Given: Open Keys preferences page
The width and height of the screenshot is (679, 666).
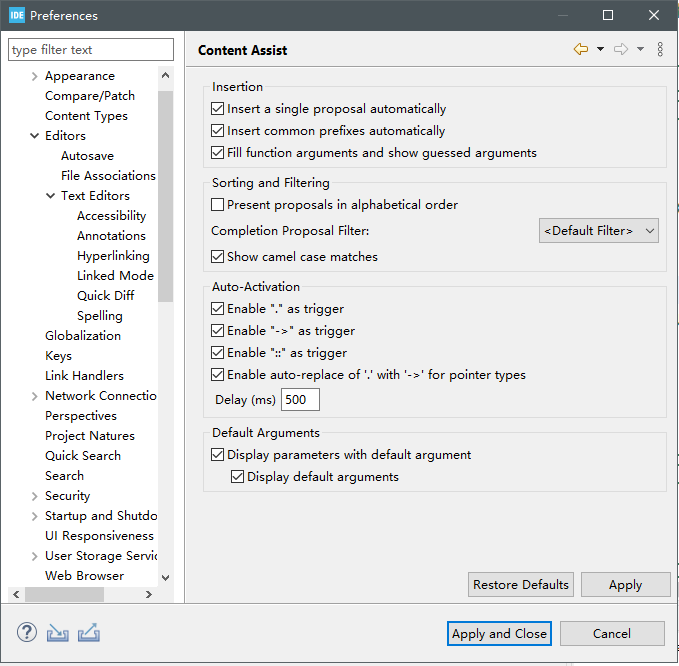Looking at the screenshot, I should tap(58, 356).
